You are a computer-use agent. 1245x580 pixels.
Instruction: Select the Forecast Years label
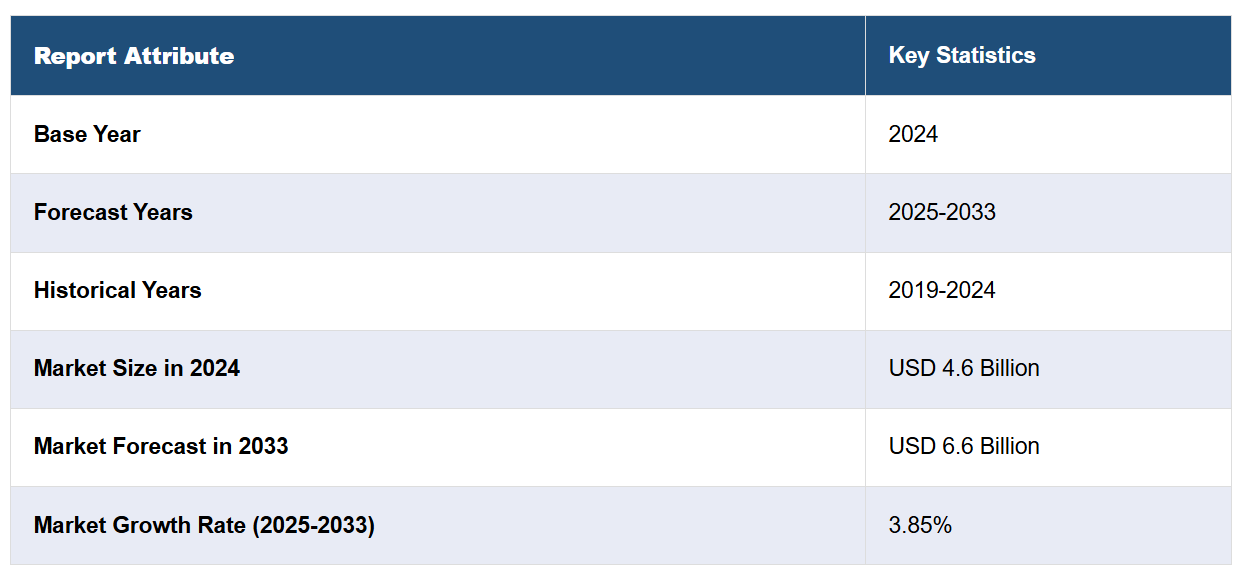(113, 212)
